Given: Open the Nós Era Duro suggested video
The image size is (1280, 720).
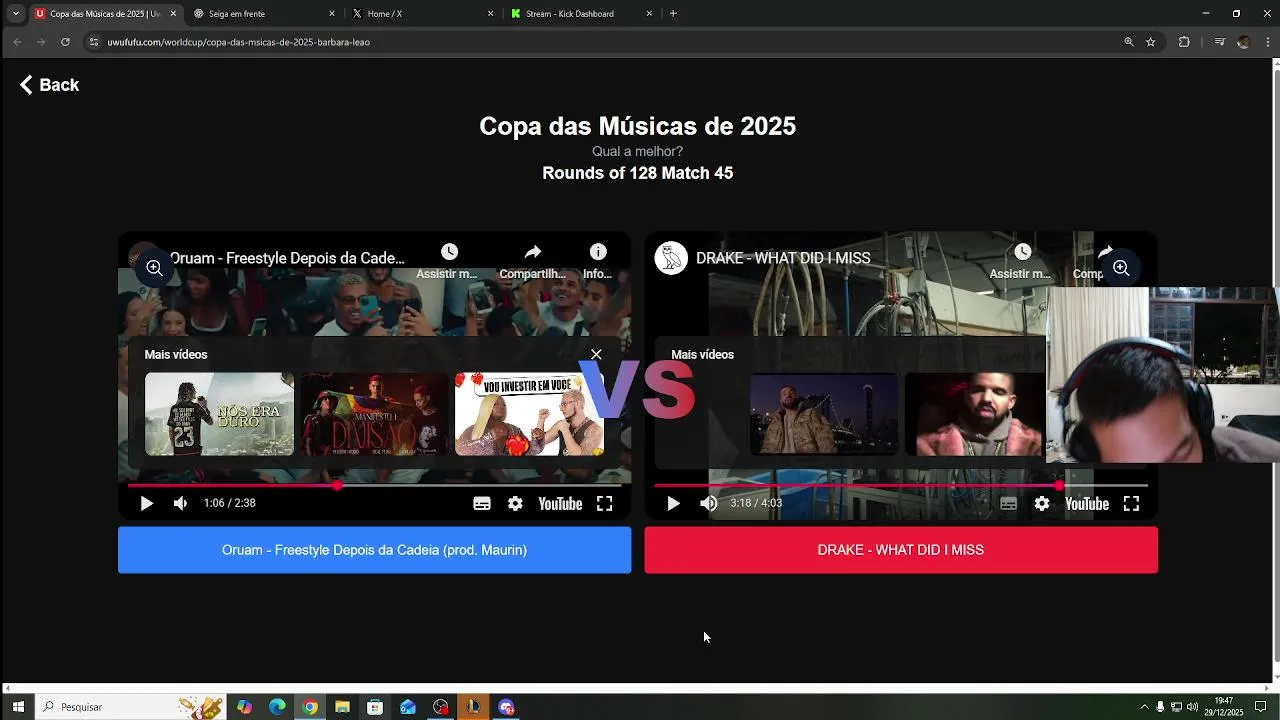Looking at the screenshot, I should click(x=219, y=414).
